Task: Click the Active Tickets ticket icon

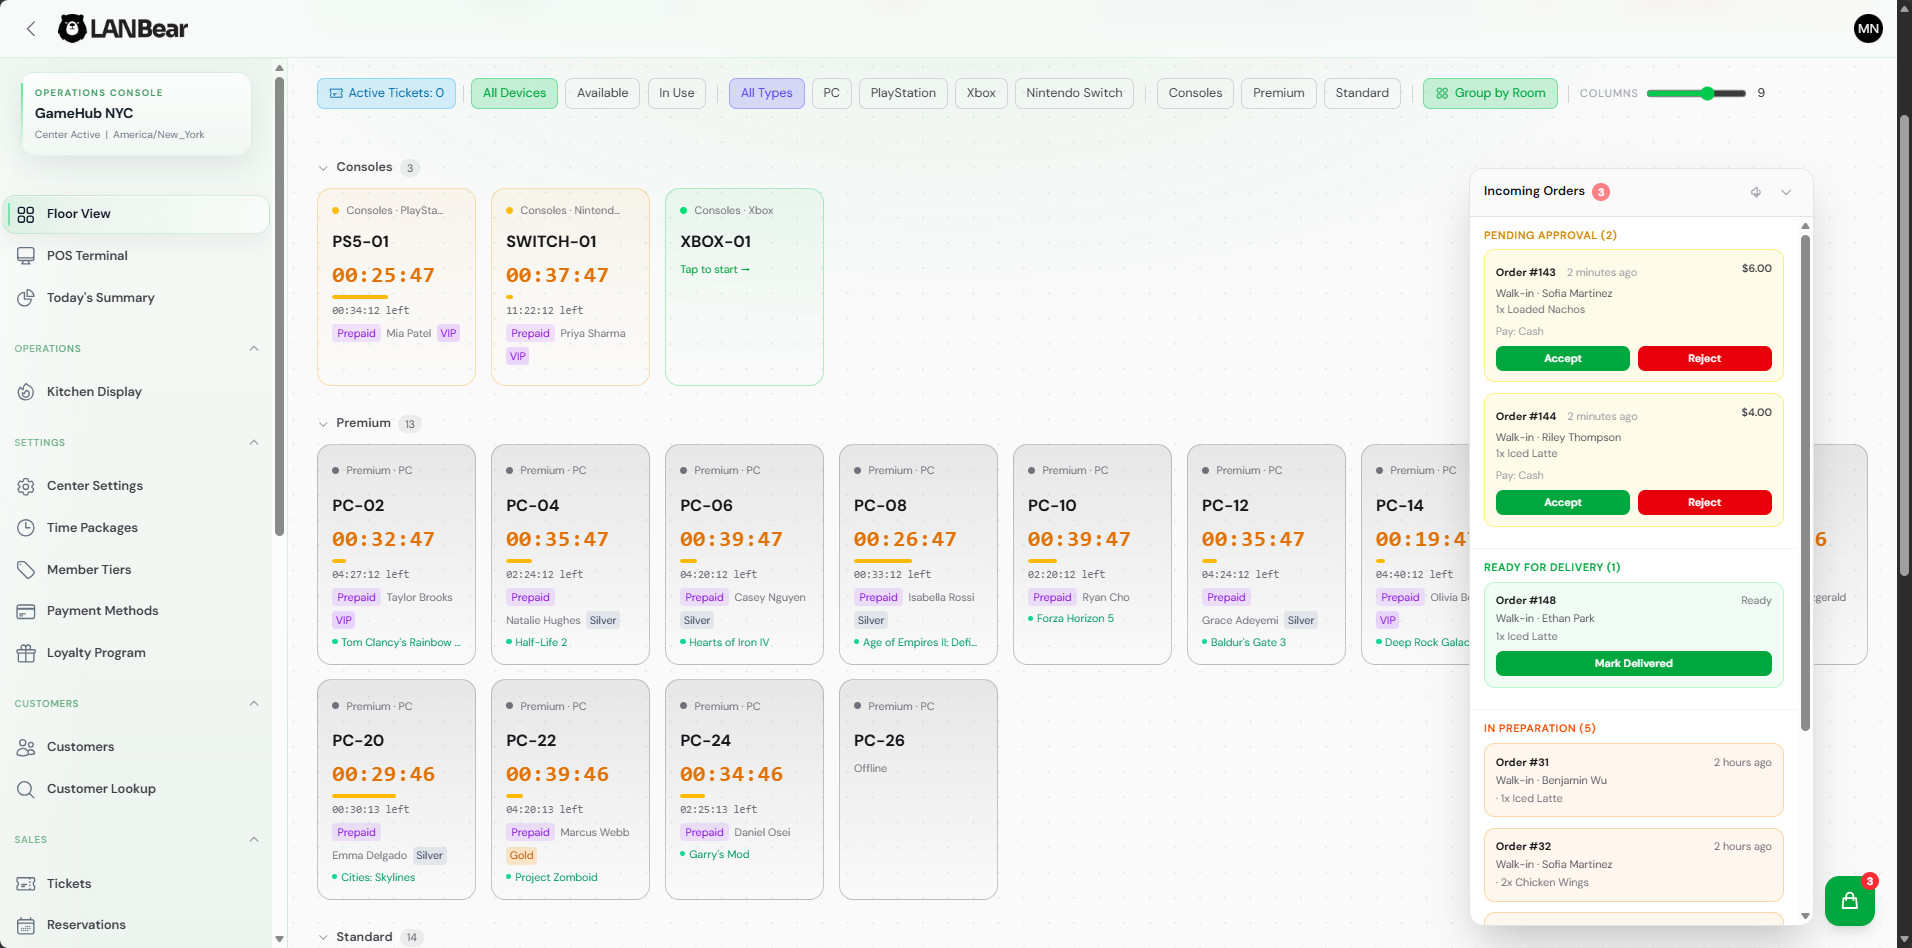Action: (x=336, y=93)
